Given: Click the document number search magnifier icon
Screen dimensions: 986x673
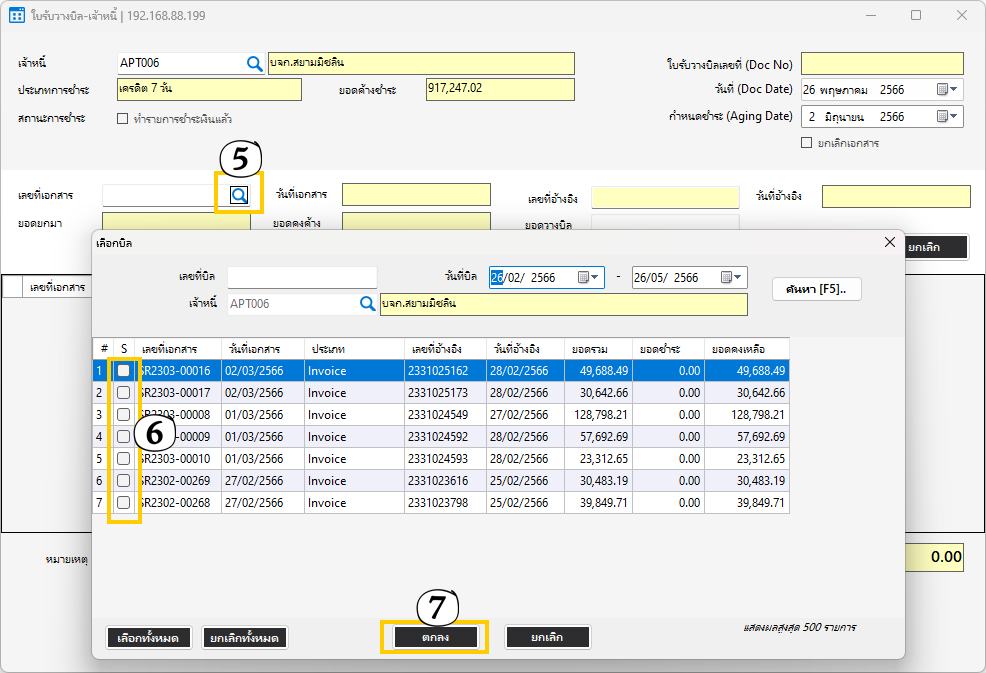Looking at the screenshot, I should click(239, 196).
